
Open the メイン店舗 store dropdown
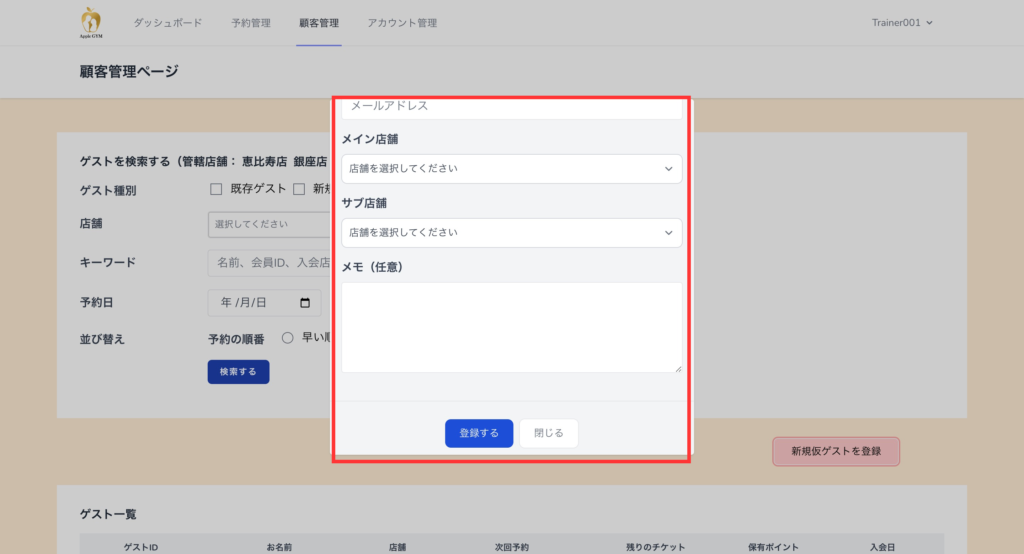[x=511, y=169]
